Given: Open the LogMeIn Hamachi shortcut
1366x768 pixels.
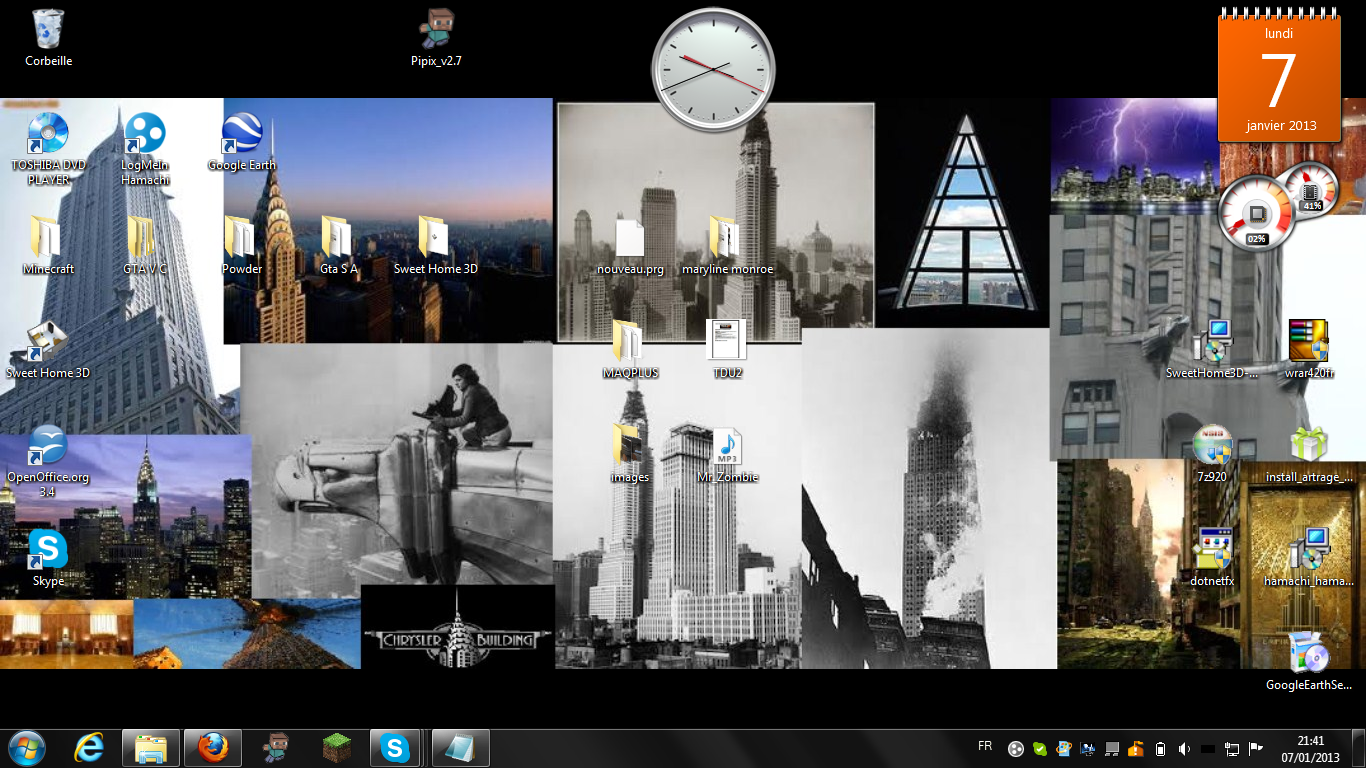Looking at the screenshot, I should [145, 150].
